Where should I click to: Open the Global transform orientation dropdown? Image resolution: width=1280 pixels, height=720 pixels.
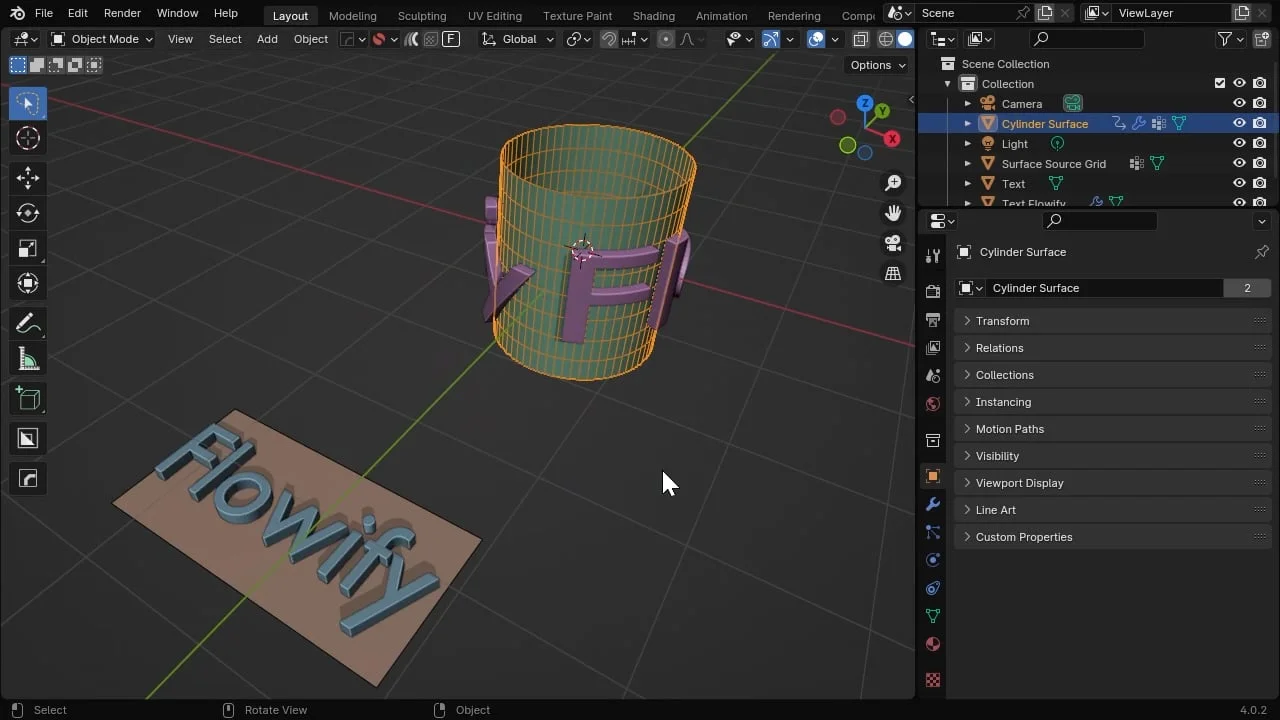click(x=518, y=39)
